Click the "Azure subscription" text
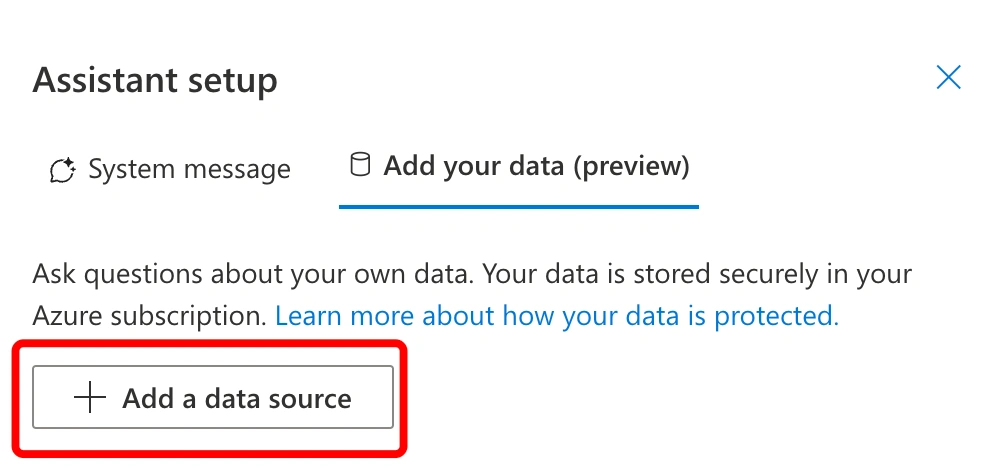1002x466 pixels. click(x=150, y=315)
